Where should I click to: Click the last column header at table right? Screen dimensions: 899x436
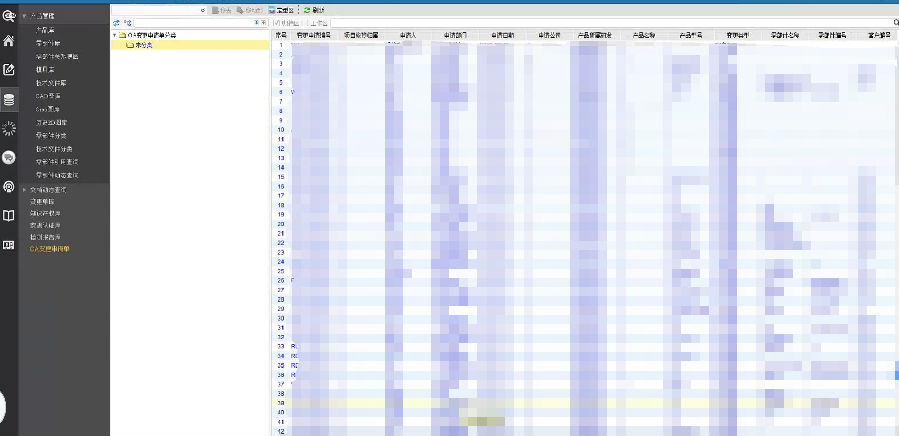(x=877, y=35)
